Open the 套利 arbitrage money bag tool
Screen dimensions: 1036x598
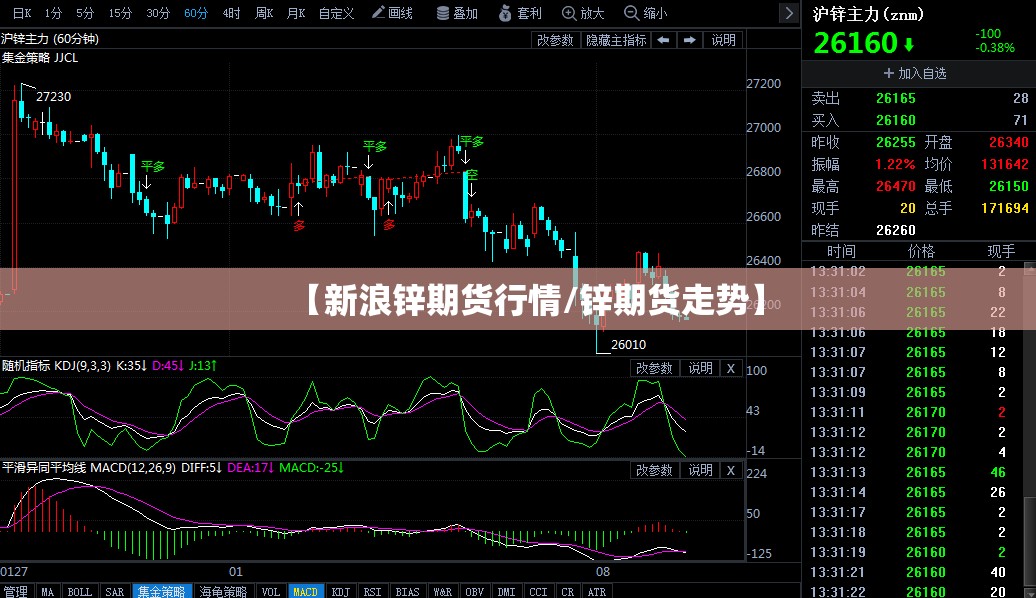pos(520,13)
